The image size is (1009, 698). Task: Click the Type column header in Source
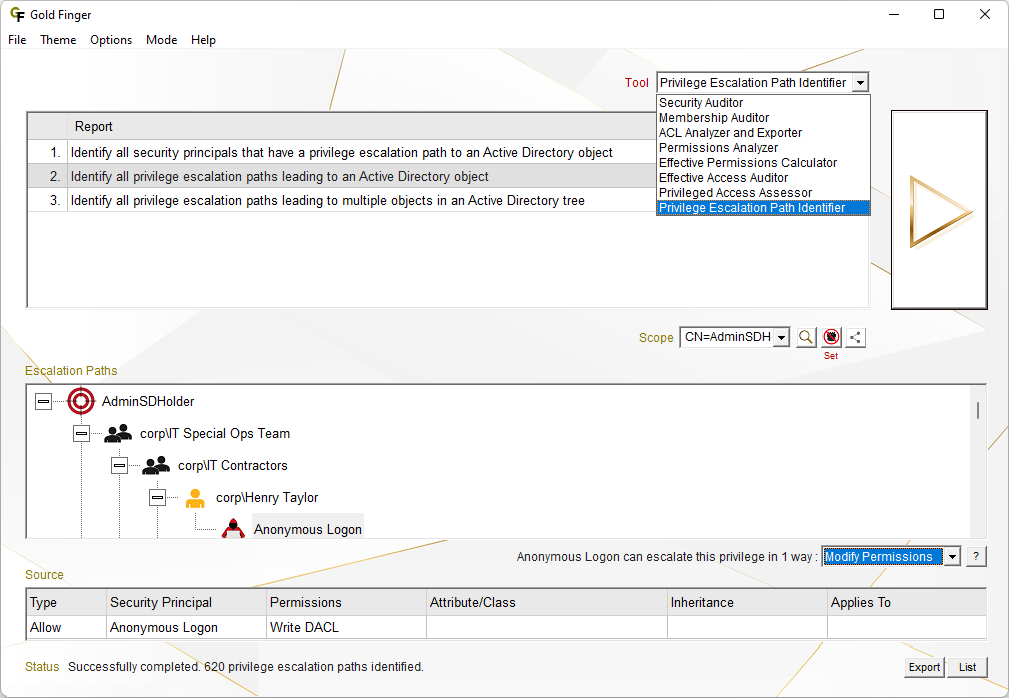(x=66, y=603)
